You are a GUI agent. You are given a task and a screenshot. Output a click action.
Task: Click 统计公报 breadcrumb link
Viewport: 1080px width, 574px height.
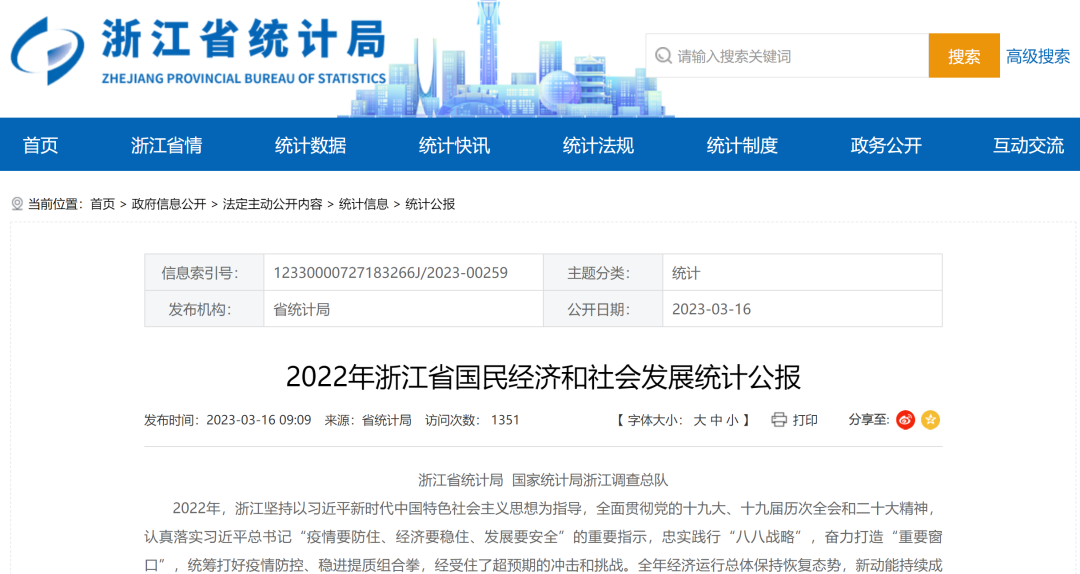click(x=430, y=204)
